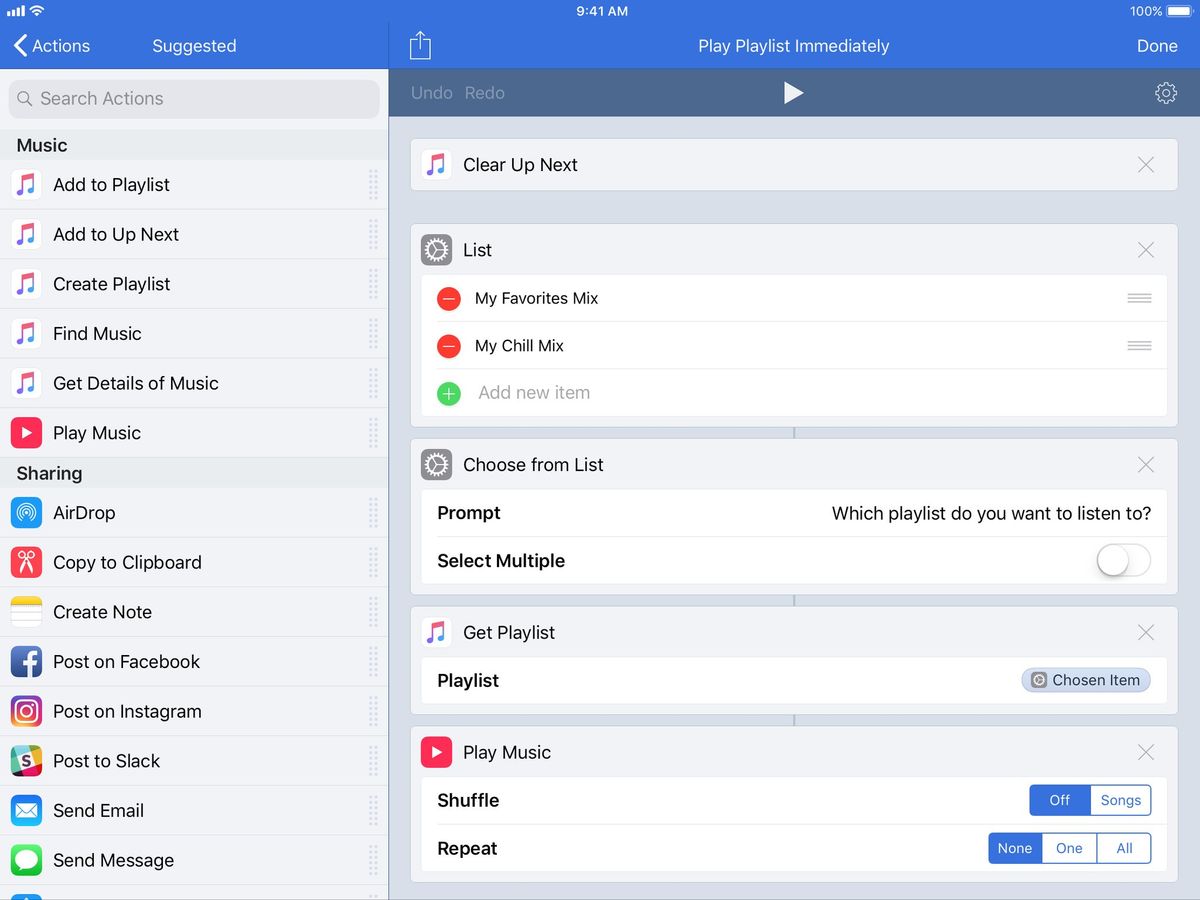
Task: Click Undo in the toolbar
Action: pyautogui.click(x=431, y=92)
